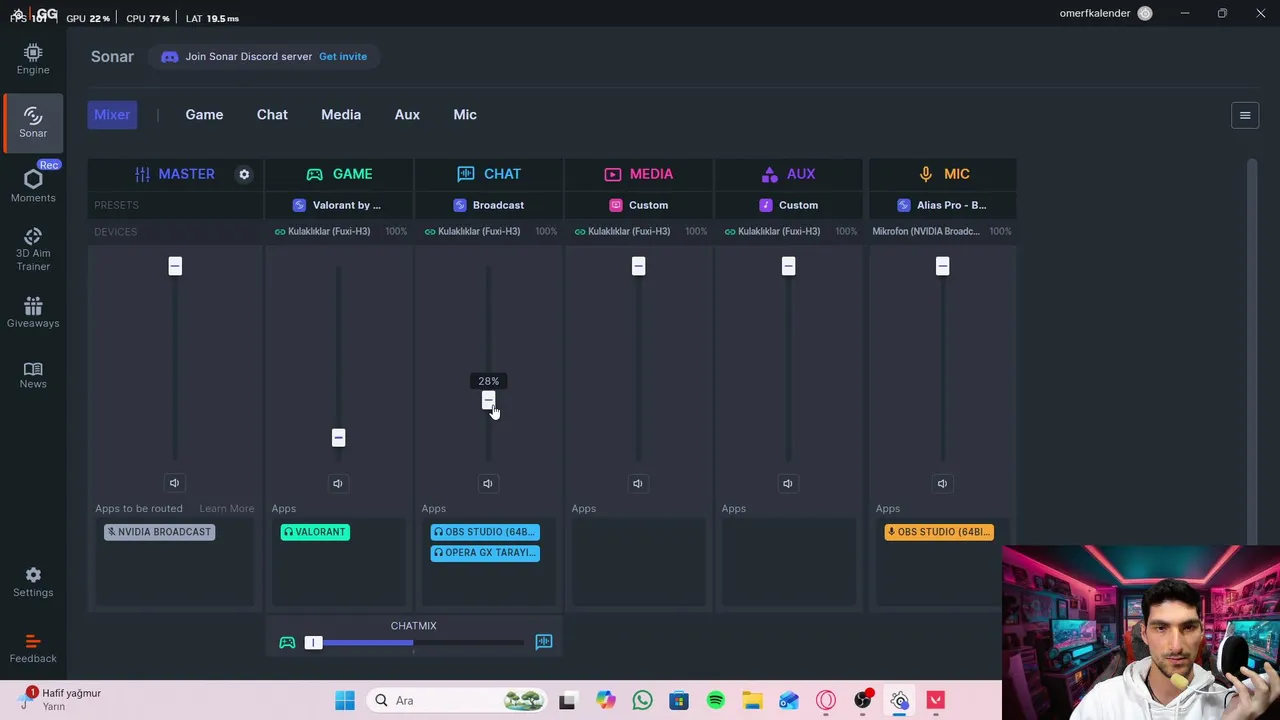Viewport: 1280px width, 720px height.
Task: Switch to the Media tab
Action: point(341,115)
